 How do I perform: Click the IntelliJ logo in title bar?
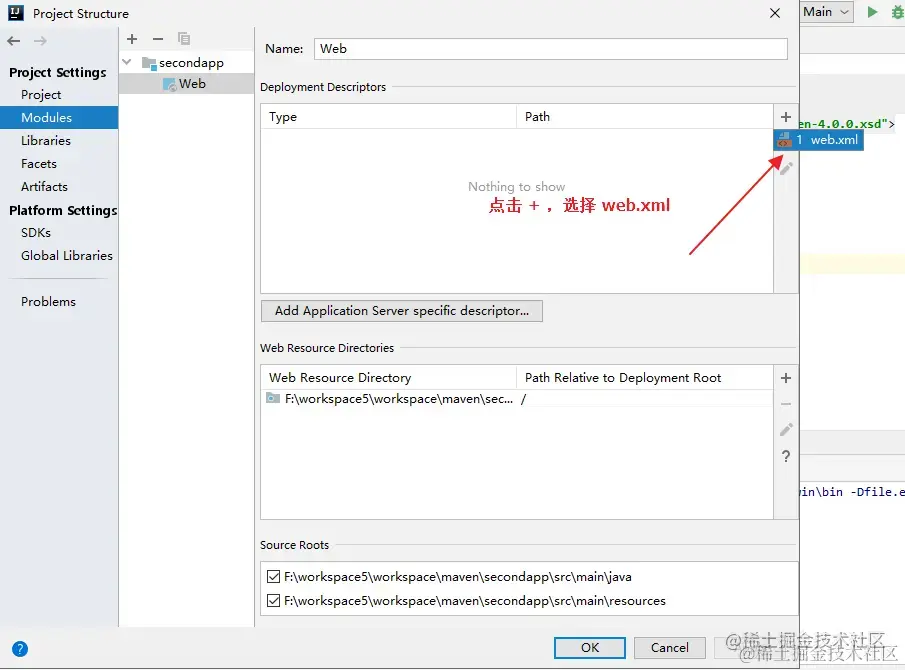[x=16, y=13]
